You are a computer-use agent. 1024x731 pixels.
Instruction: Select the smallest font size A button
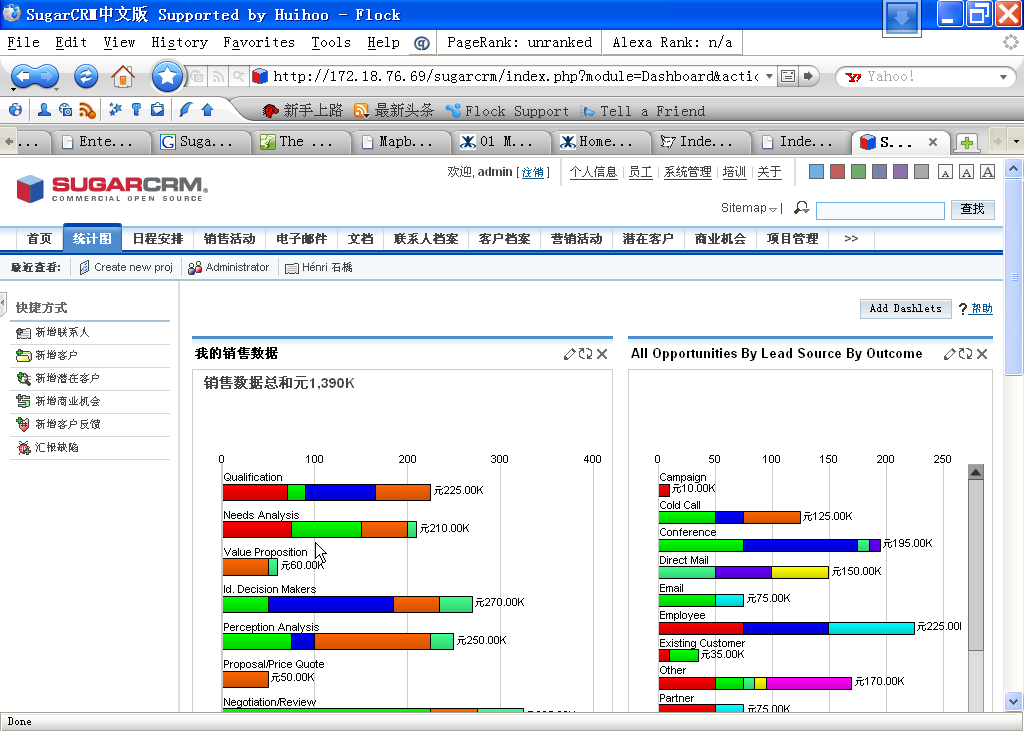[945, 173]
